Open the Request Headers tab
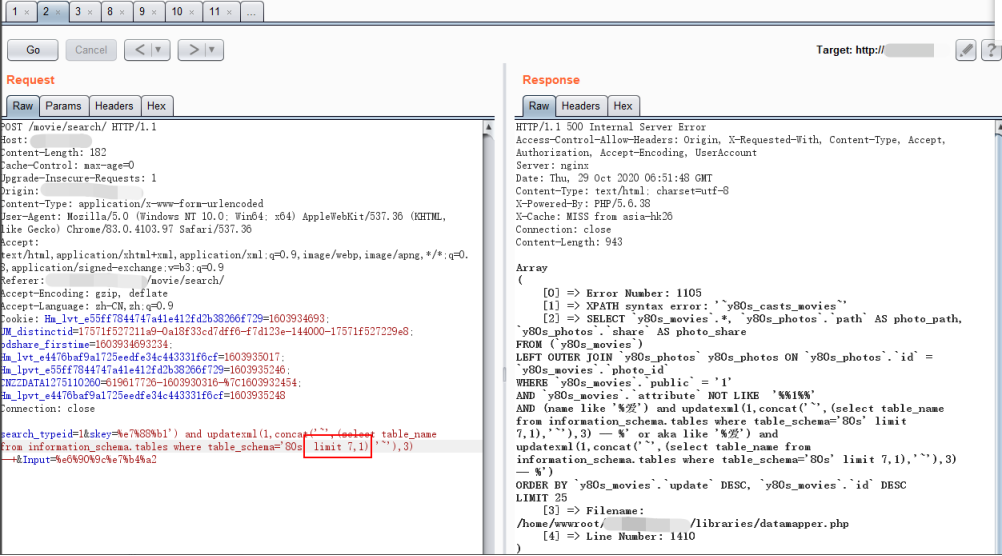The width and height of the screenshot is (1002, 556). click(x=114, y=106)
